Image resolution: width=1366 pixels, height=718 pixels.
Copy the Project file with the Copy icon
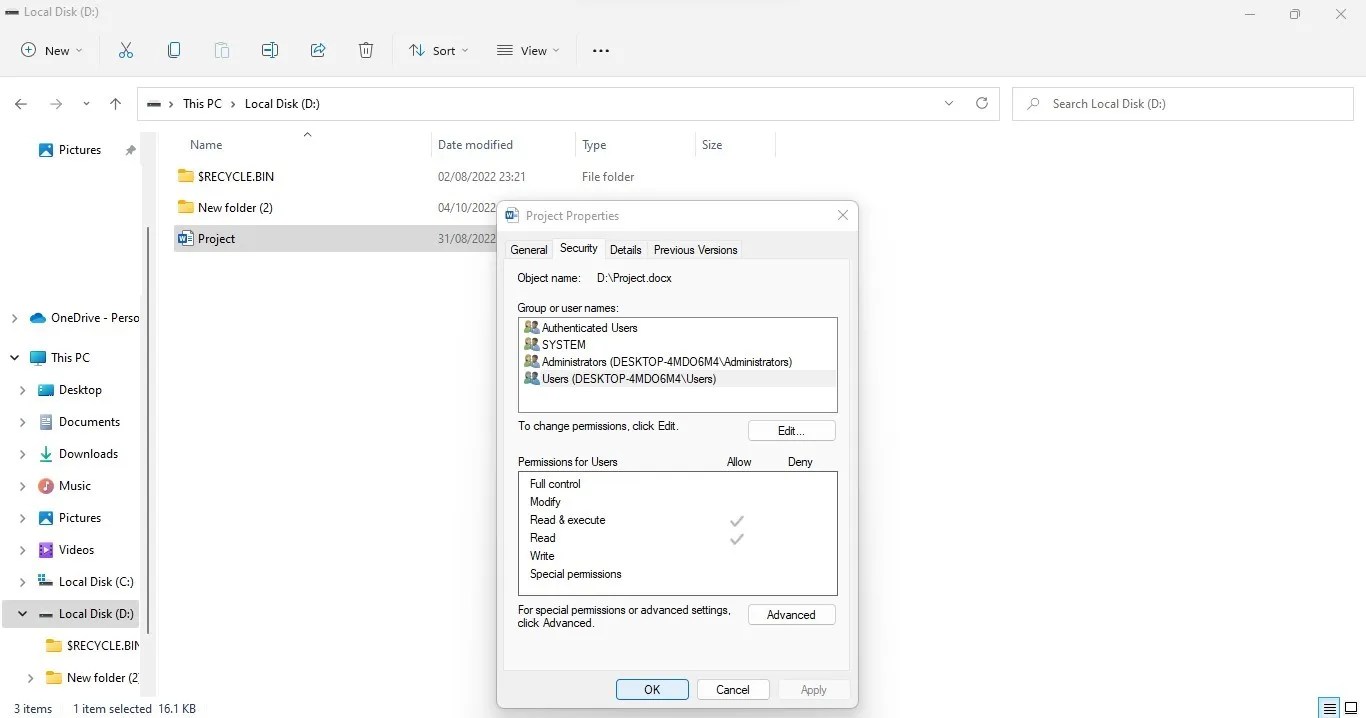click(174, 50)
